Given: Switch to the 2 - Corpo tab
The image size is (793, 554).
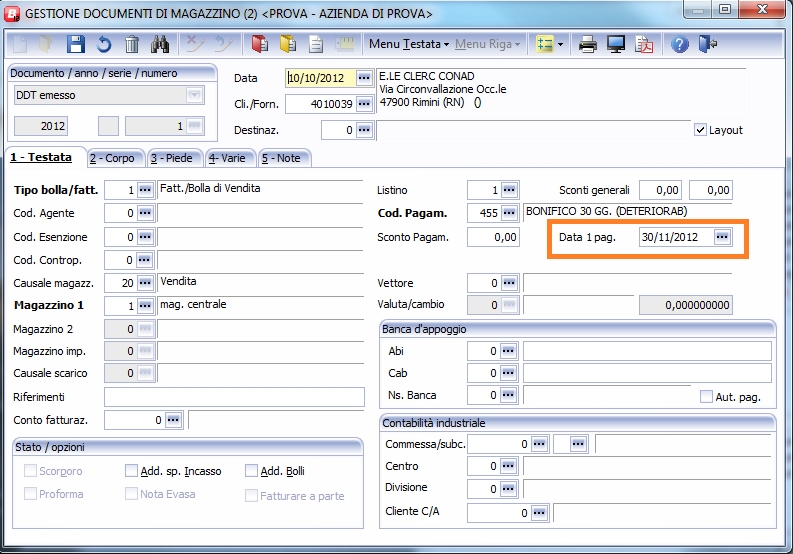Looking at the screenshot, I should 112,158.
